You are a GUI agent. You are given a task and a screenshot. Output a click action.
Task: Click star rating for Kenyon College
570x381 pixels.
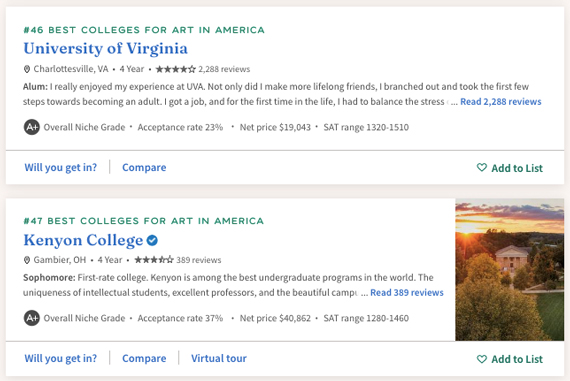click(154, 260)
